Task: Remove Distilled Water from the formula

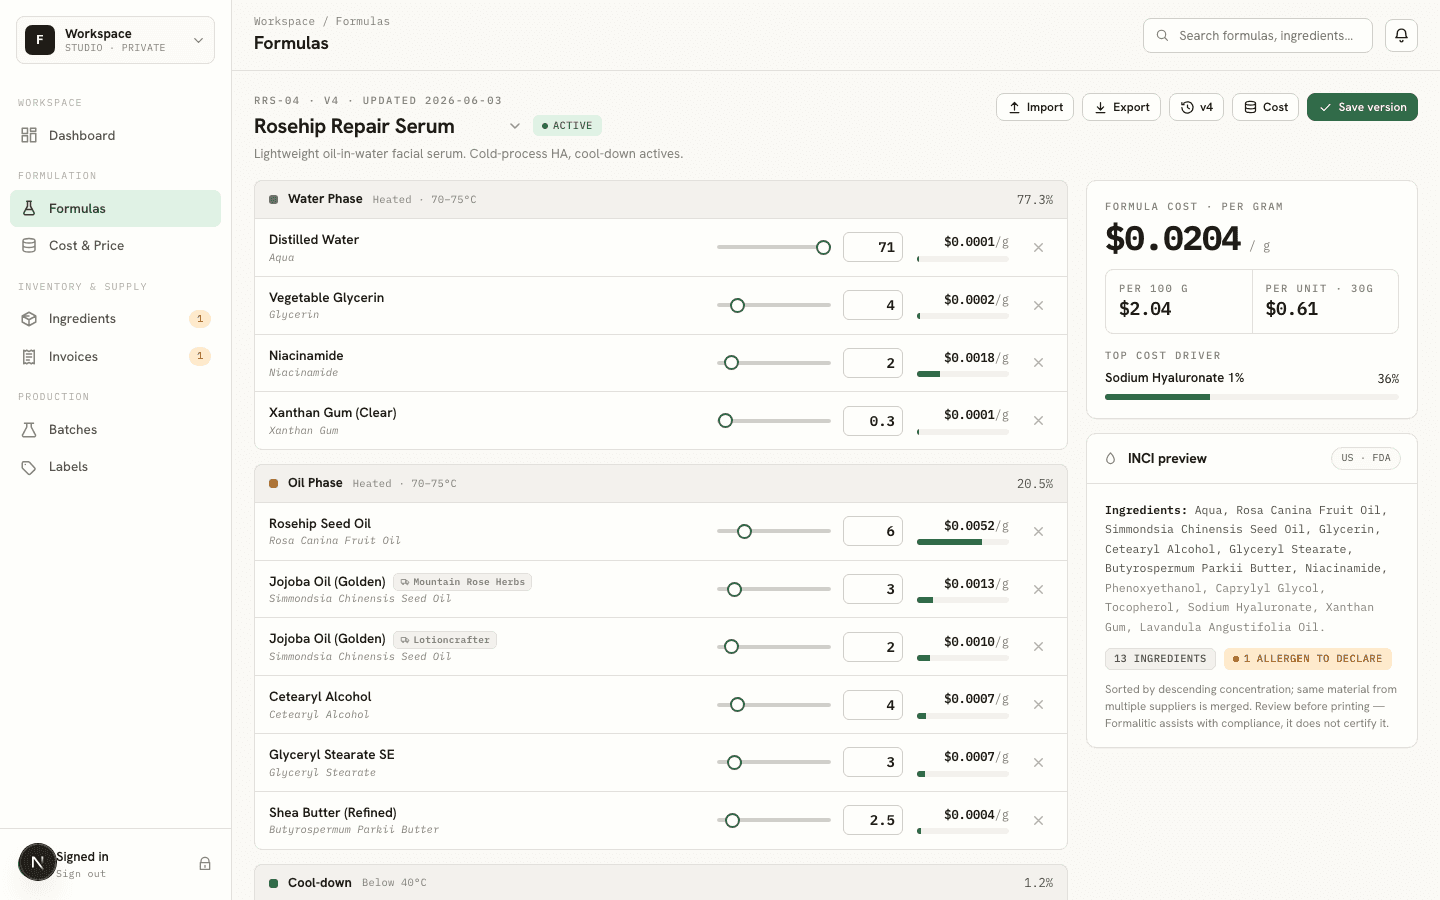Action: click(x=1038, y=247)
